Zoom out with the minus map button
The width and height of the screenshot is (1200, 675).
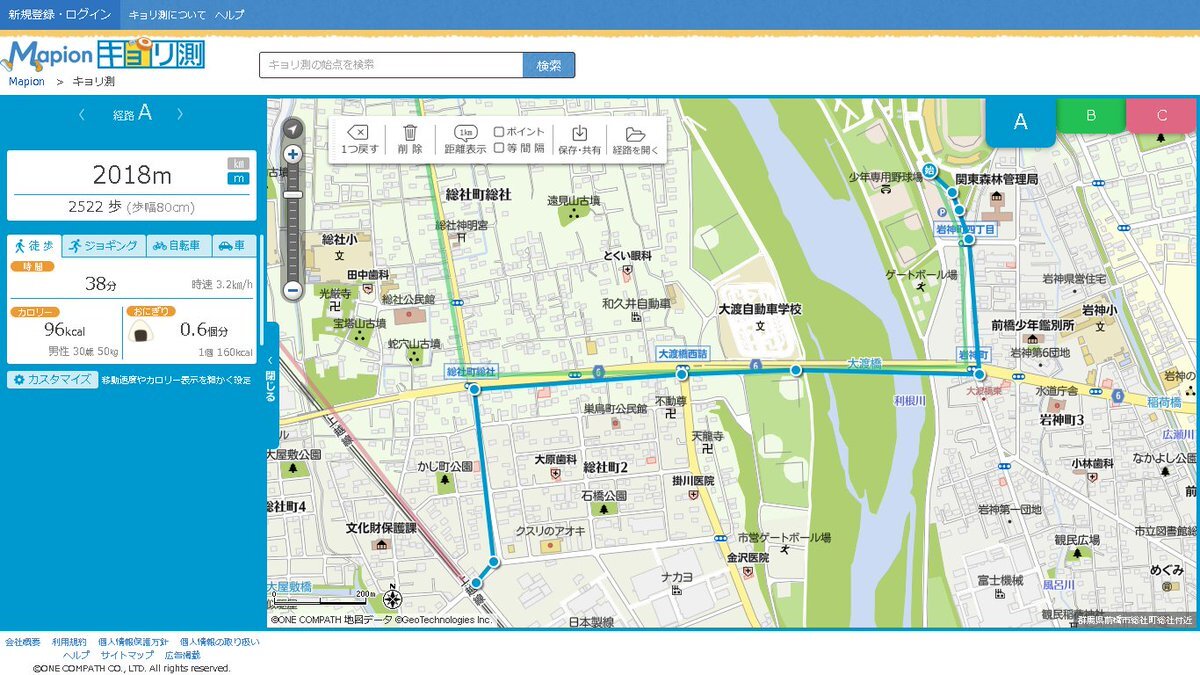tap(293, 291)
